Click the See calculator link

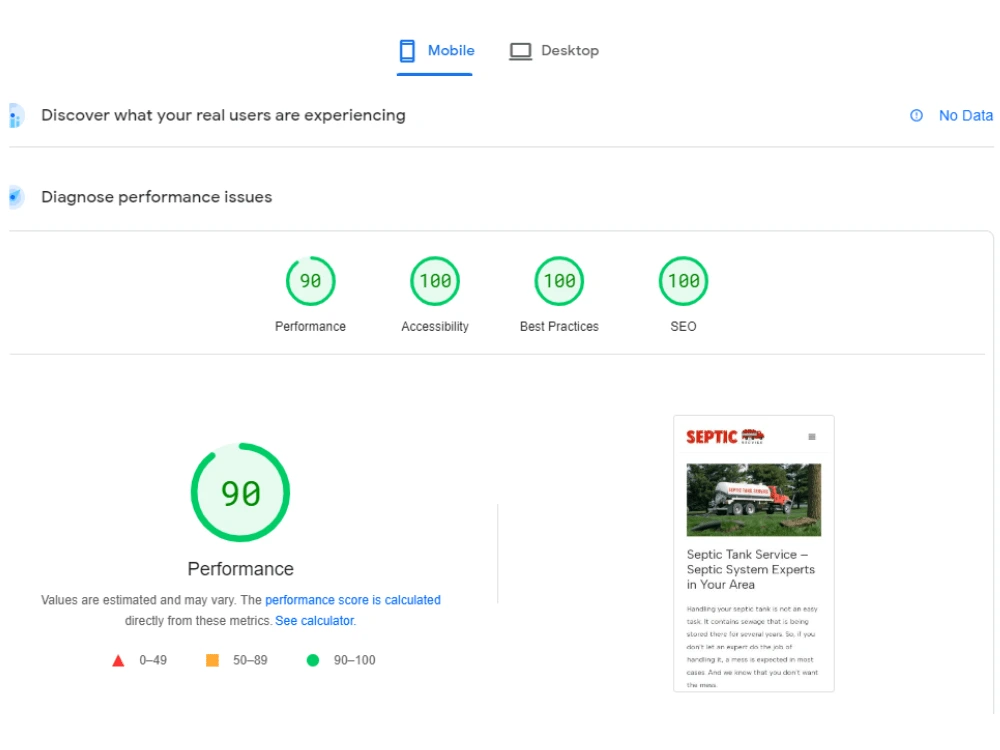(x=314, y=620)
